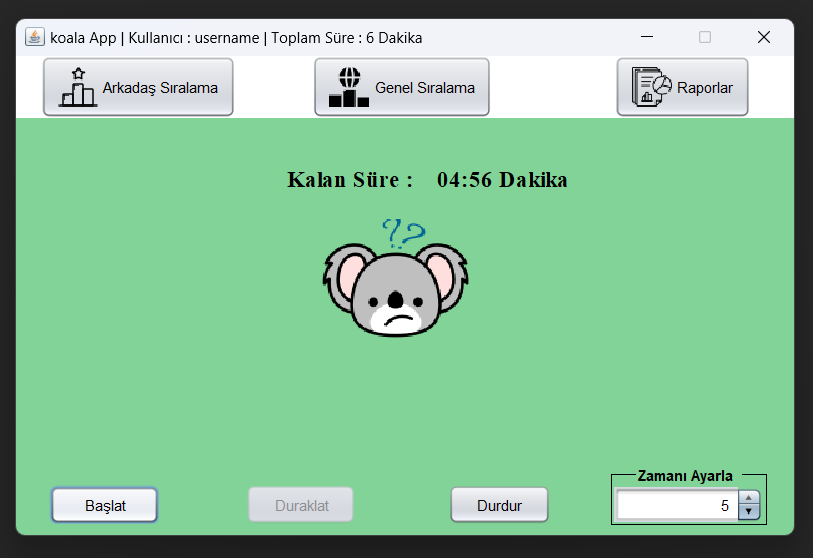
Task: Decrease Zamanı Ayarla value with down arrow
Action: 749,512
